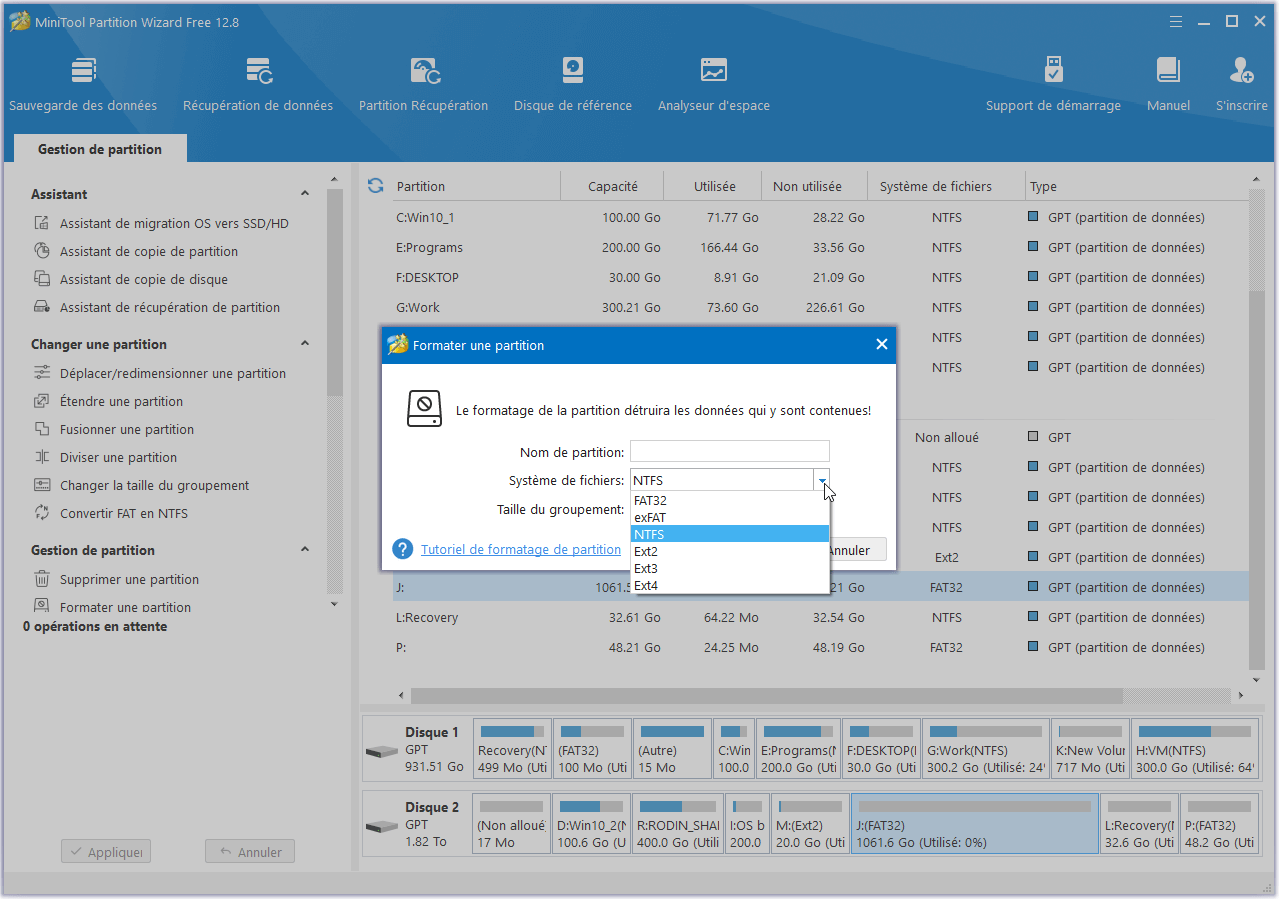This screenshot has width=1279, height=900.
Task: Switch to the Gestion de partition tab
Action: pos(99,148)
